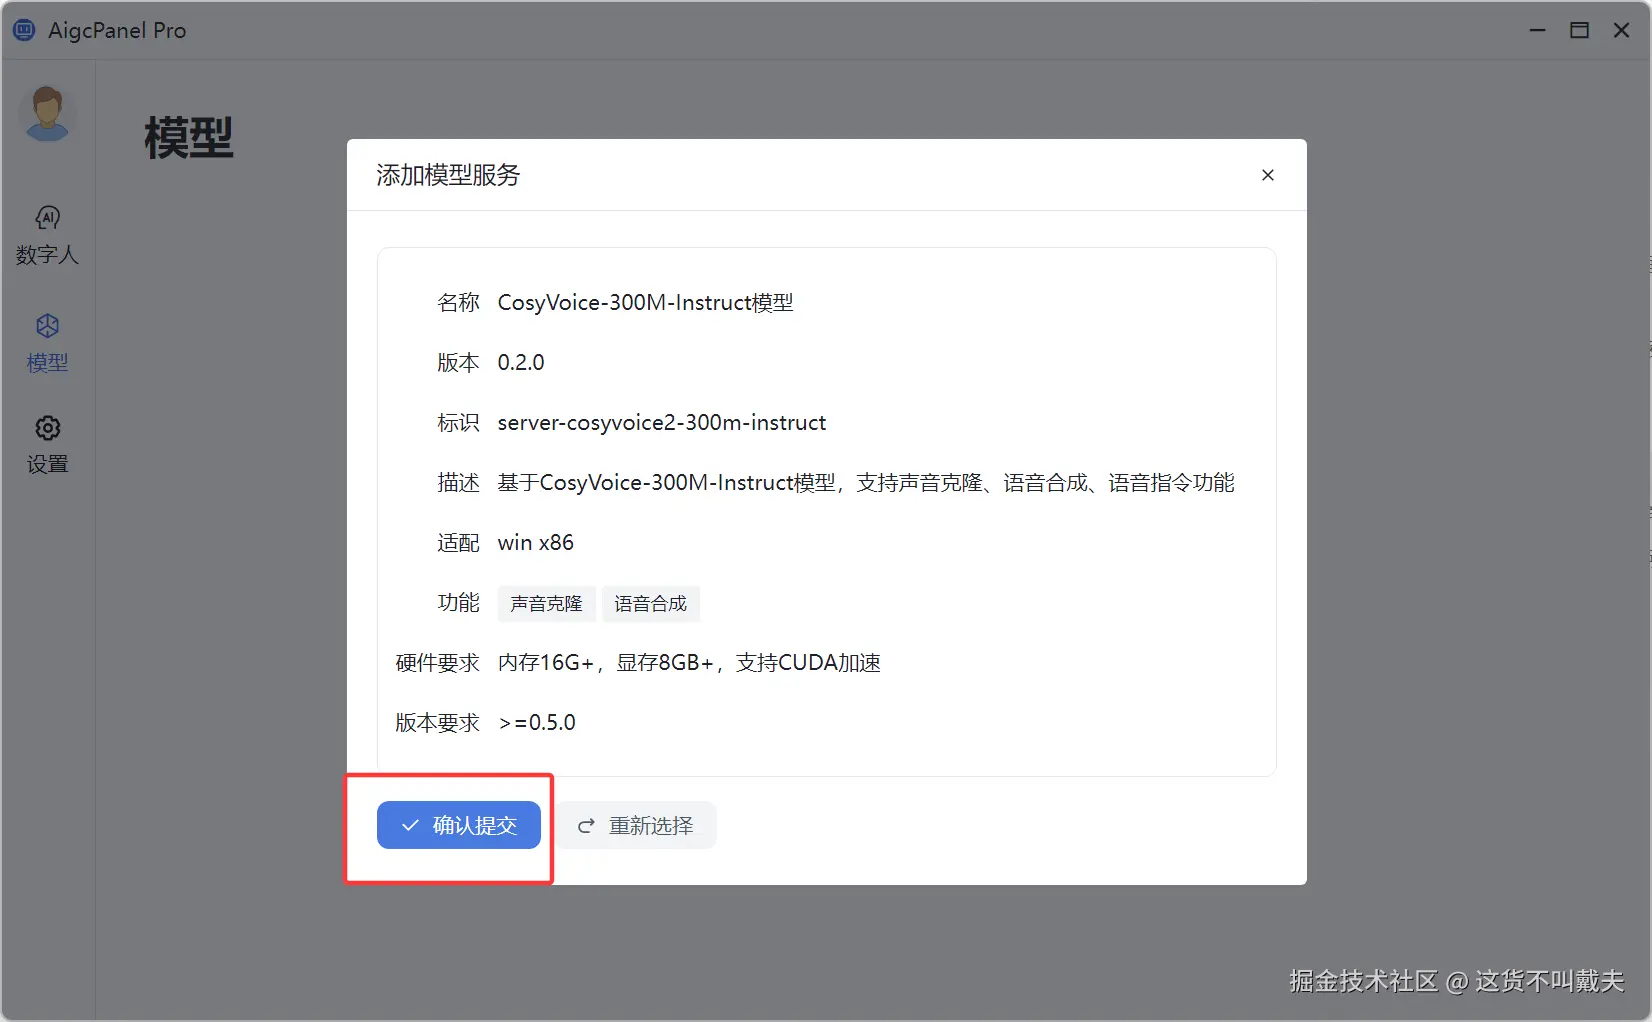Switch to the 模型 sidebar section
The width and height of the screenshot is (1652, 1022).
click(x=47, y=344)
